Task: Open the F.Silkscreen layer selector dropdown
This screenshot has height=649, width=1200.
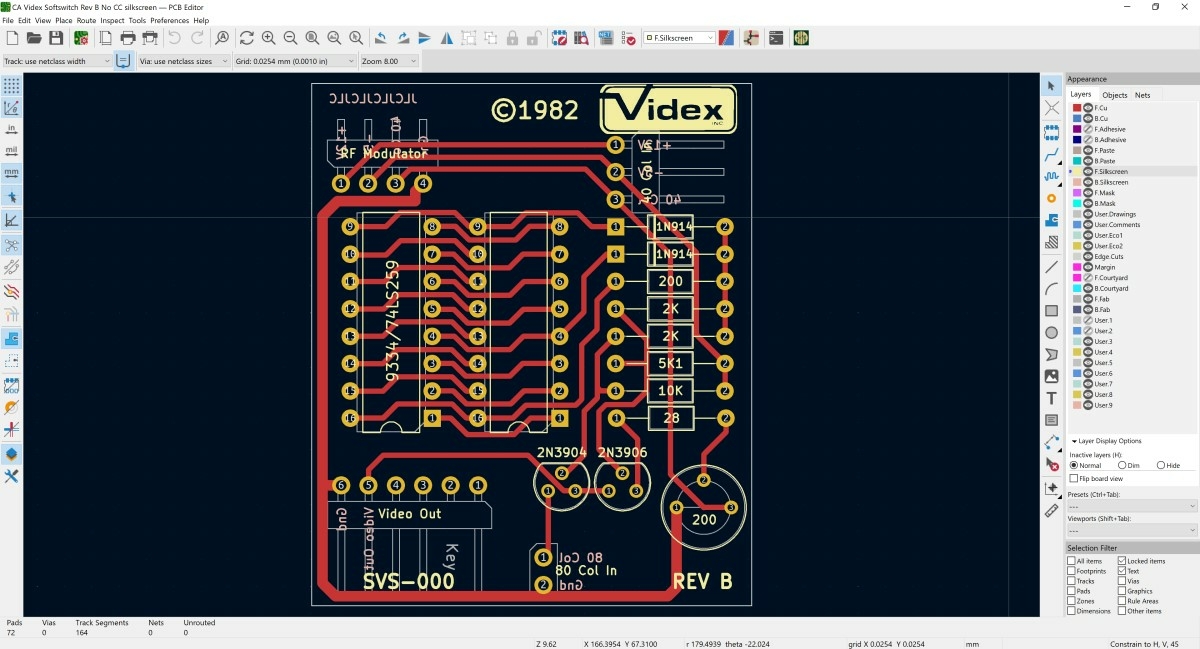Action: tap(679, 38)
